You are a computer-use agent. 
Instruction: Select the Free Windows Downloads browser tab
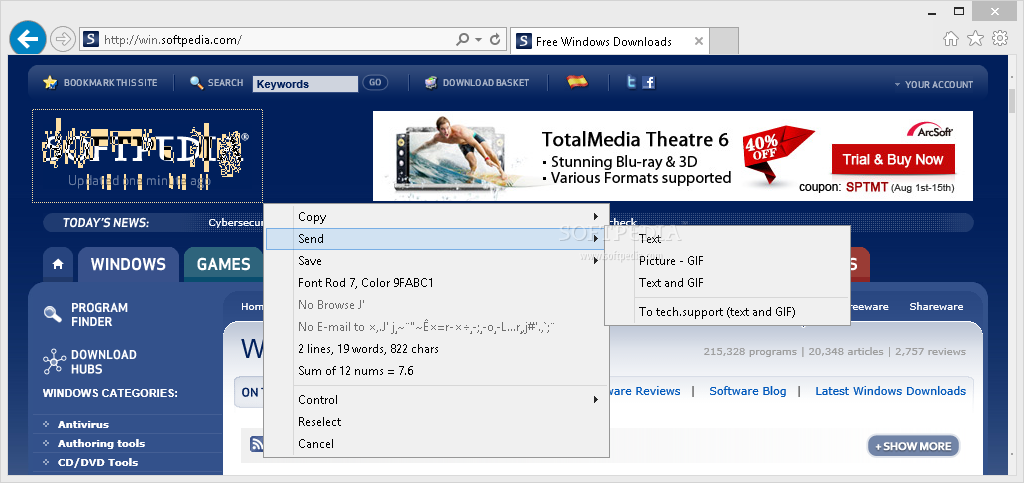pyautogui.click(x=609, y=41)
